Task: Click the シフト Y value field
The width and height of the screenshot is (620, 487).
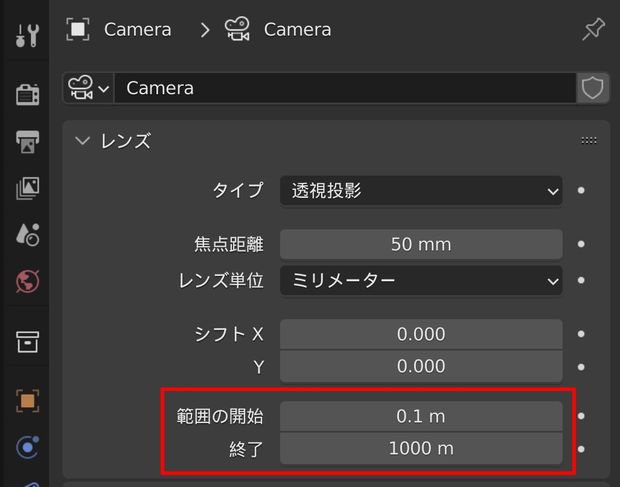Action: pos(421,366)
